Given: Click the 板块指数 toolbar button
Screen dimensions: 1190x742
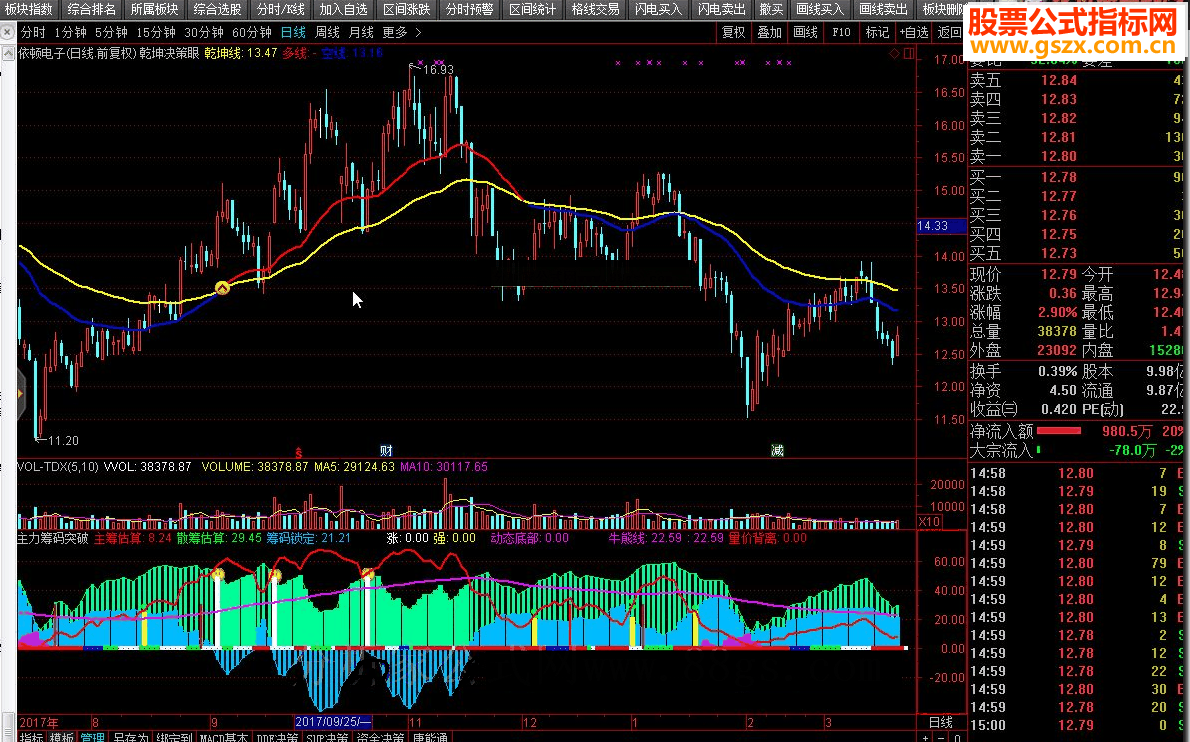Looking at the screenshot, I should pyautogui.click(x=30, y=10).
